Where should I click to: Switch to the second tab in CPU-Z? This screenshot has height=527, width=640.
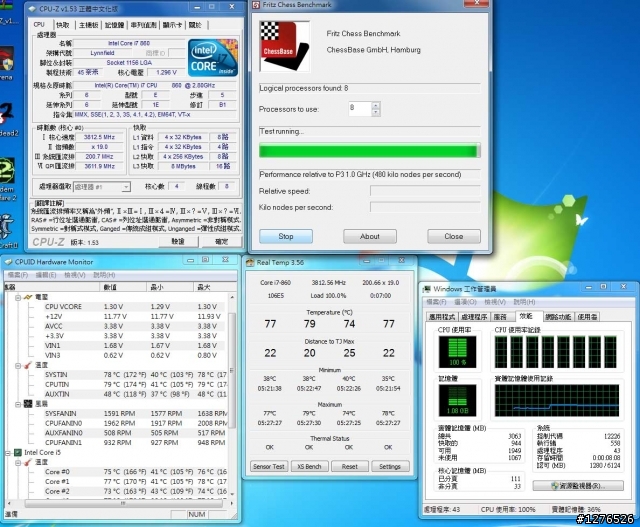coord(63,25)
